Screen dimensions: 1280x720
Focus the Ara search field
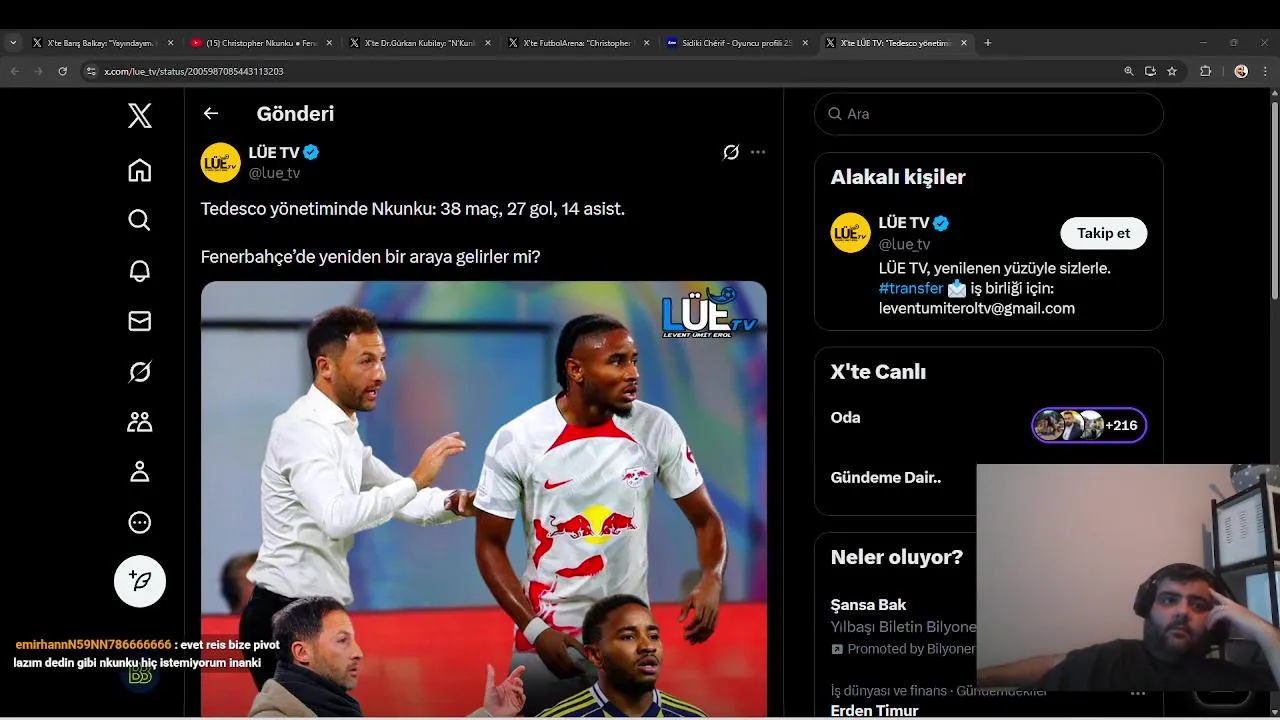[989, 114]
